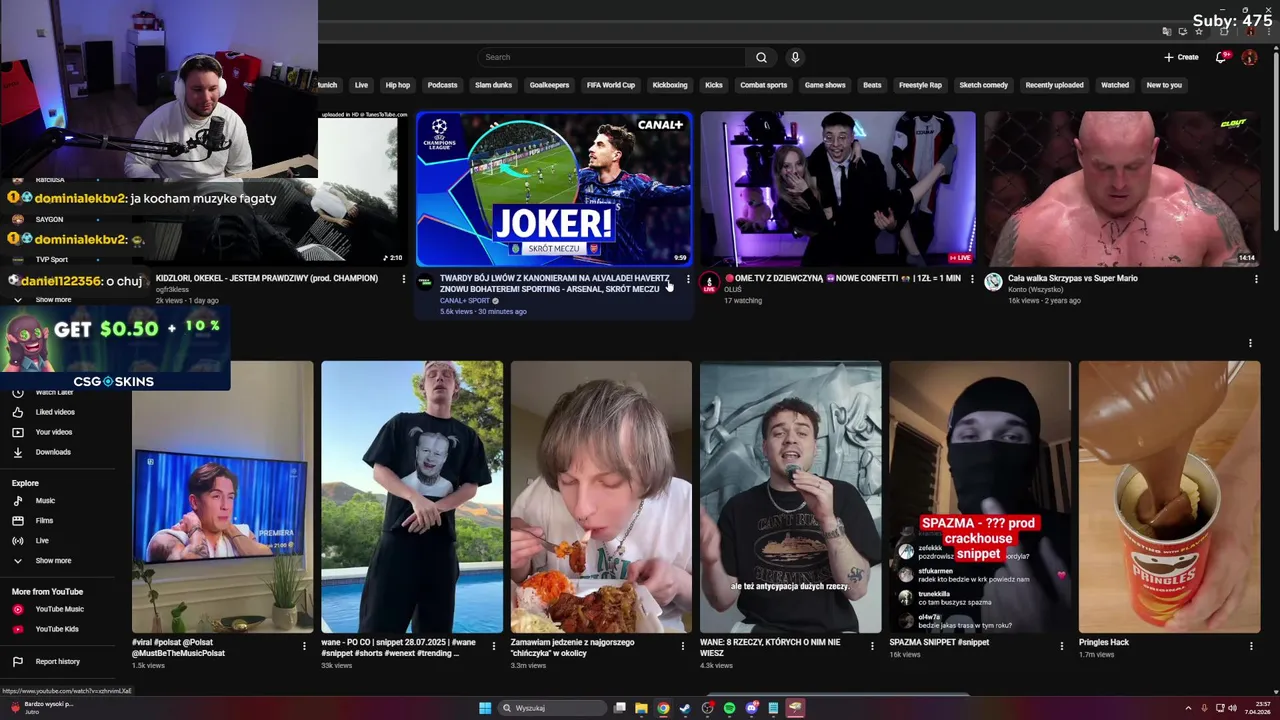Select the Goalkeepers filter chip

pos(549,85)
